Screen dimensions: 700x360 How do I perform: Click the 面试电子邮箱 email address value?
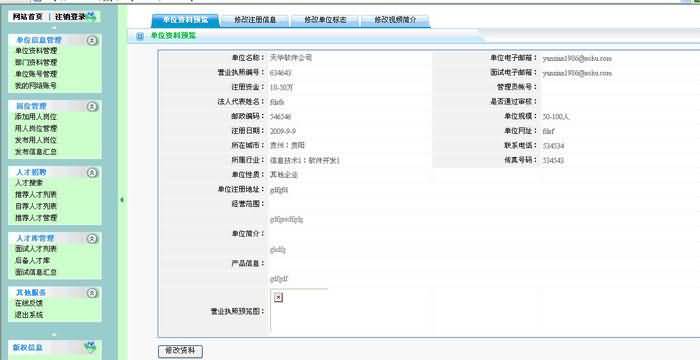coord(577,73)
